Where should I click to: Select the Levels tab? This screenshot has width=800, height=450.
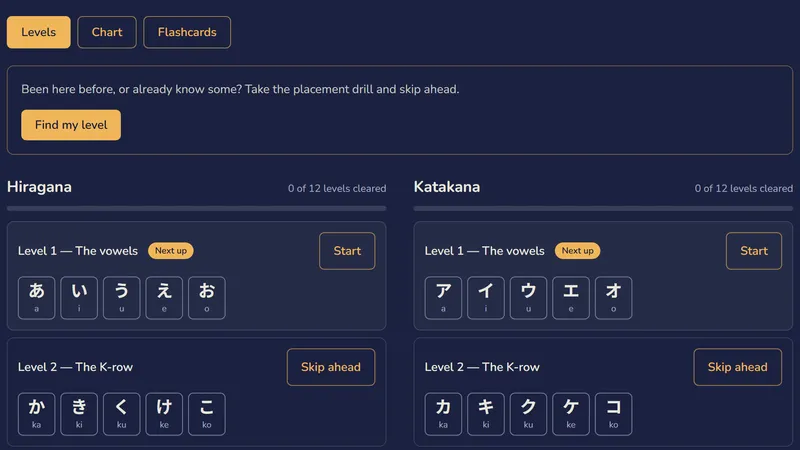(x=38, y=32)
